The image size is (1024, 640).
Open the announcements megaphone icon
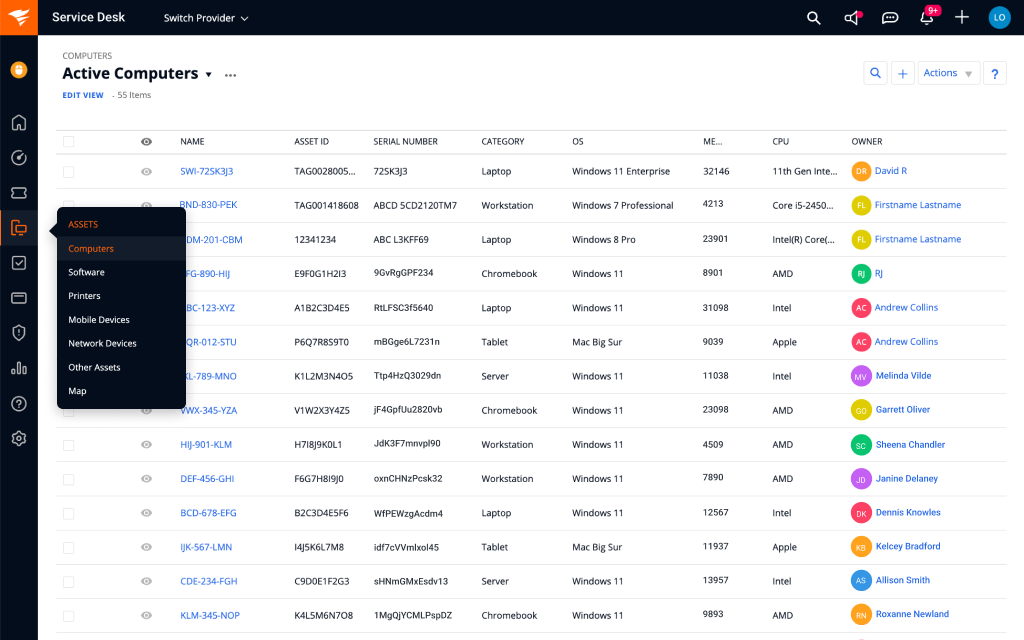pyautogui.click(x=852, y=18)
